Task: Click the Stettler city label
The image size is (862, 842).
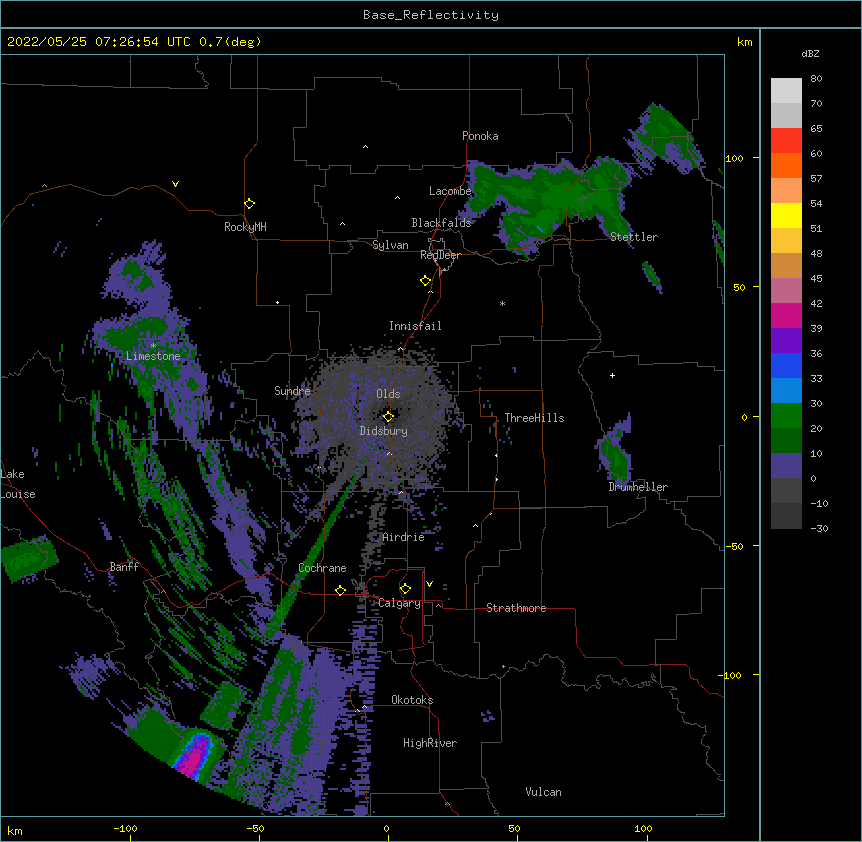Action: coord(634,237)
